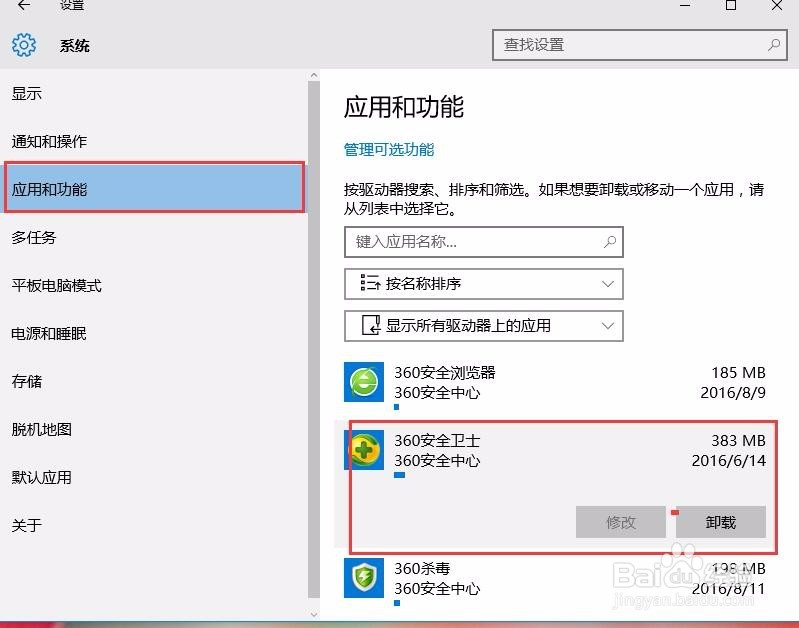Select 应用和功能 in the sidebar
799x628 pixels.
tap(154, 188)
